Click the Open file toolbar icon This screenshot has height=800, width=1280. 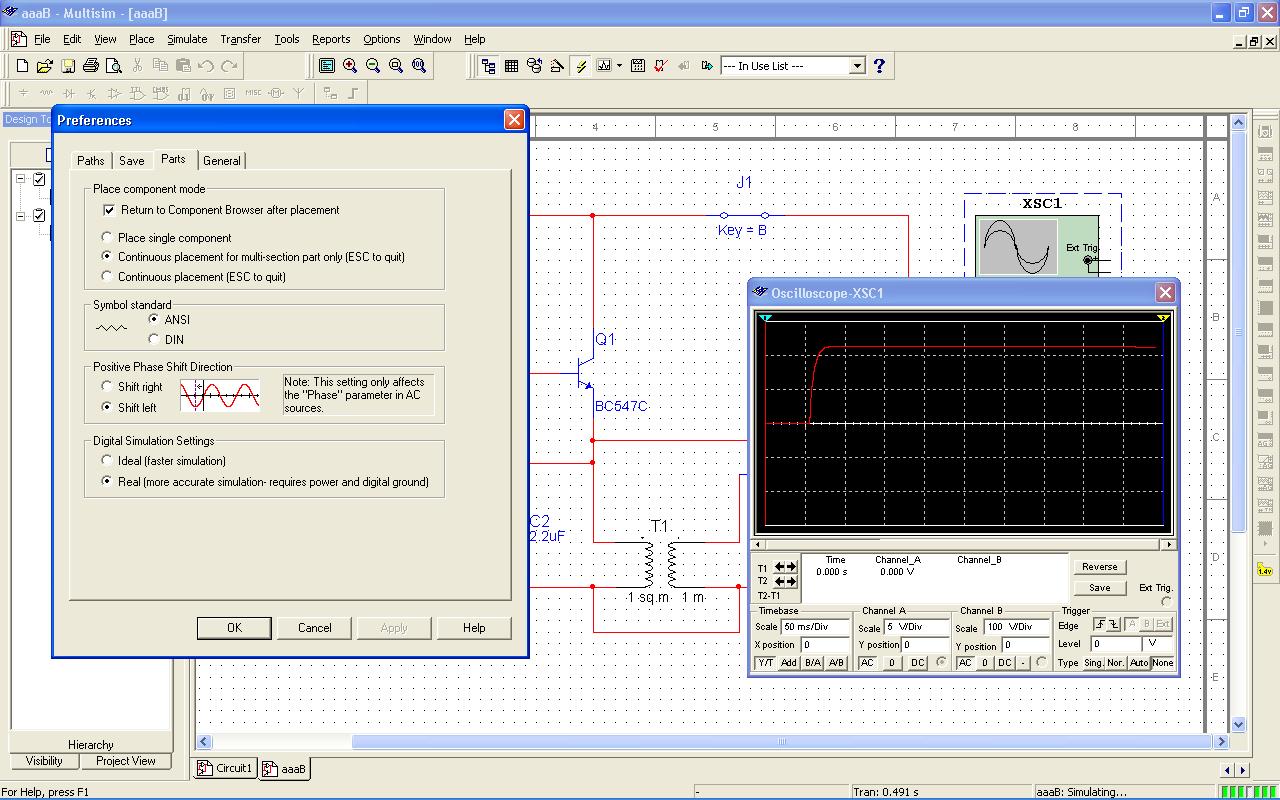[x=44, y=66]
